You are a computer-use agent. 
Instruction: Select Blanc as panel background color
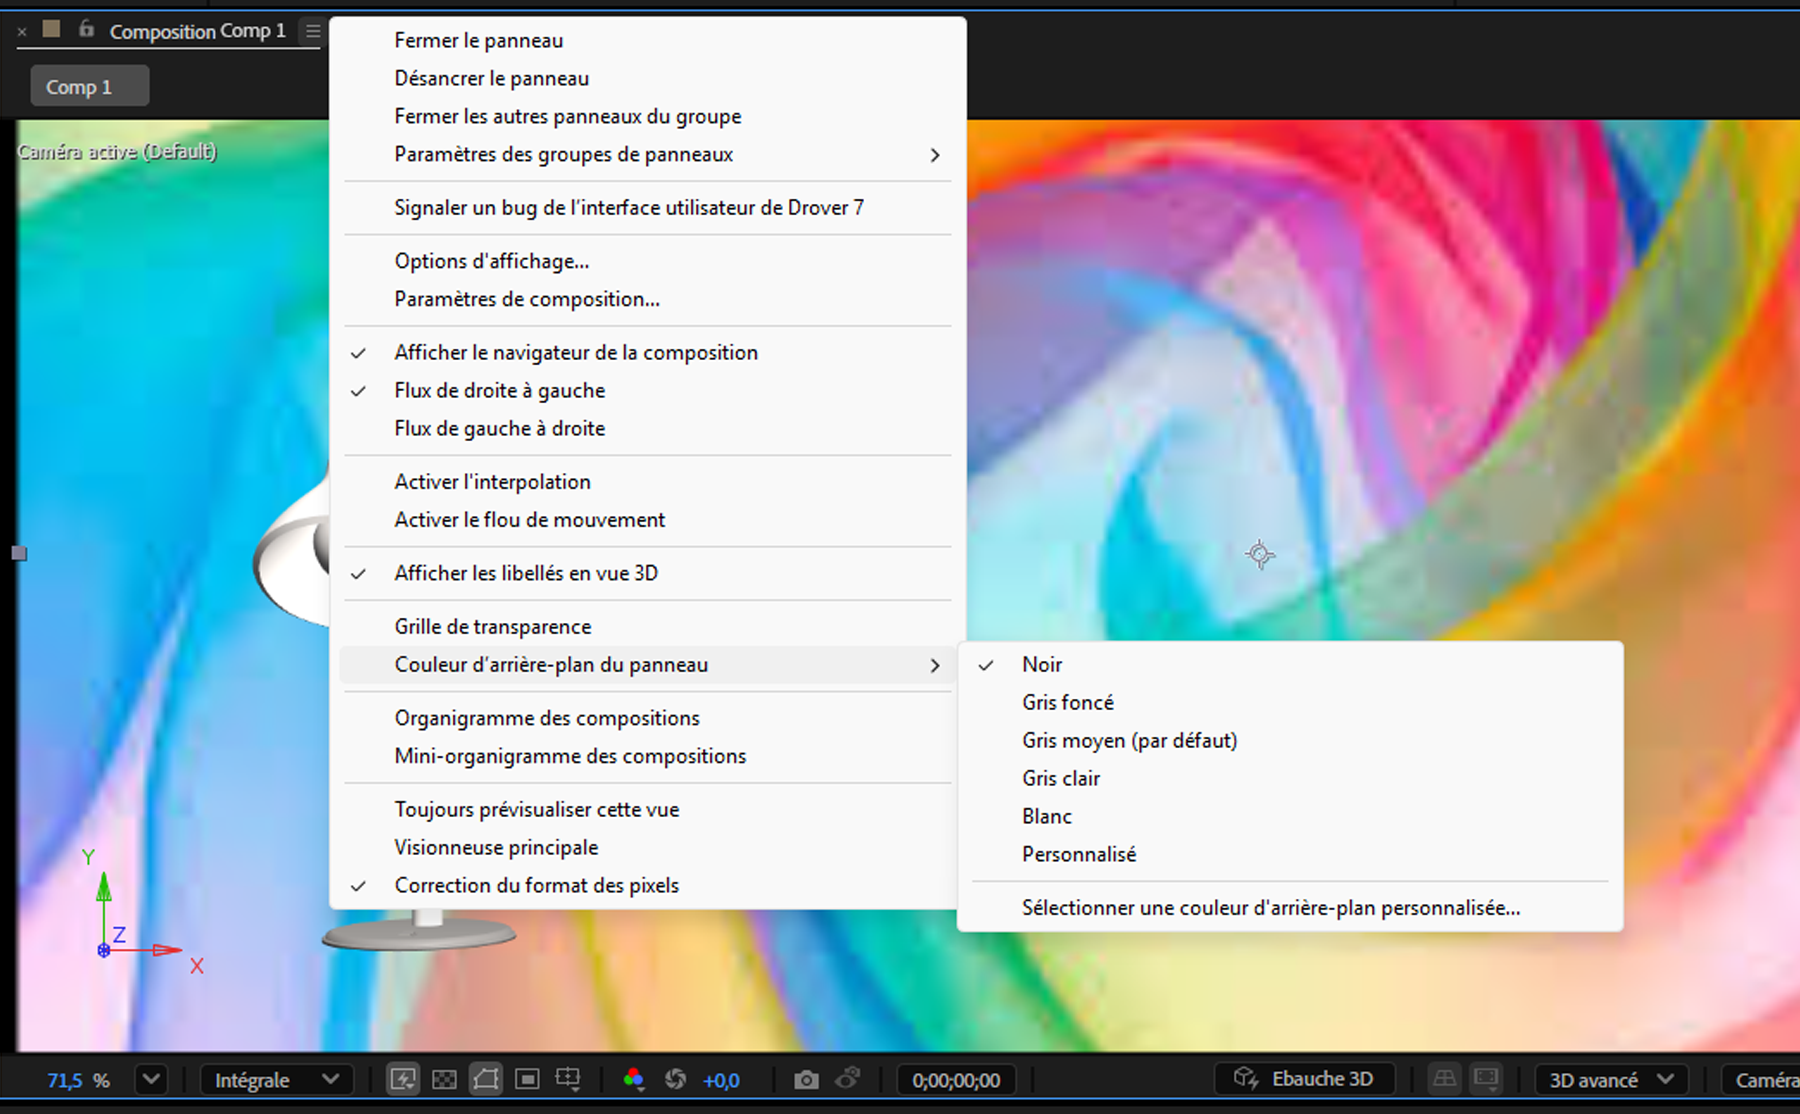tap(1046, 816)
